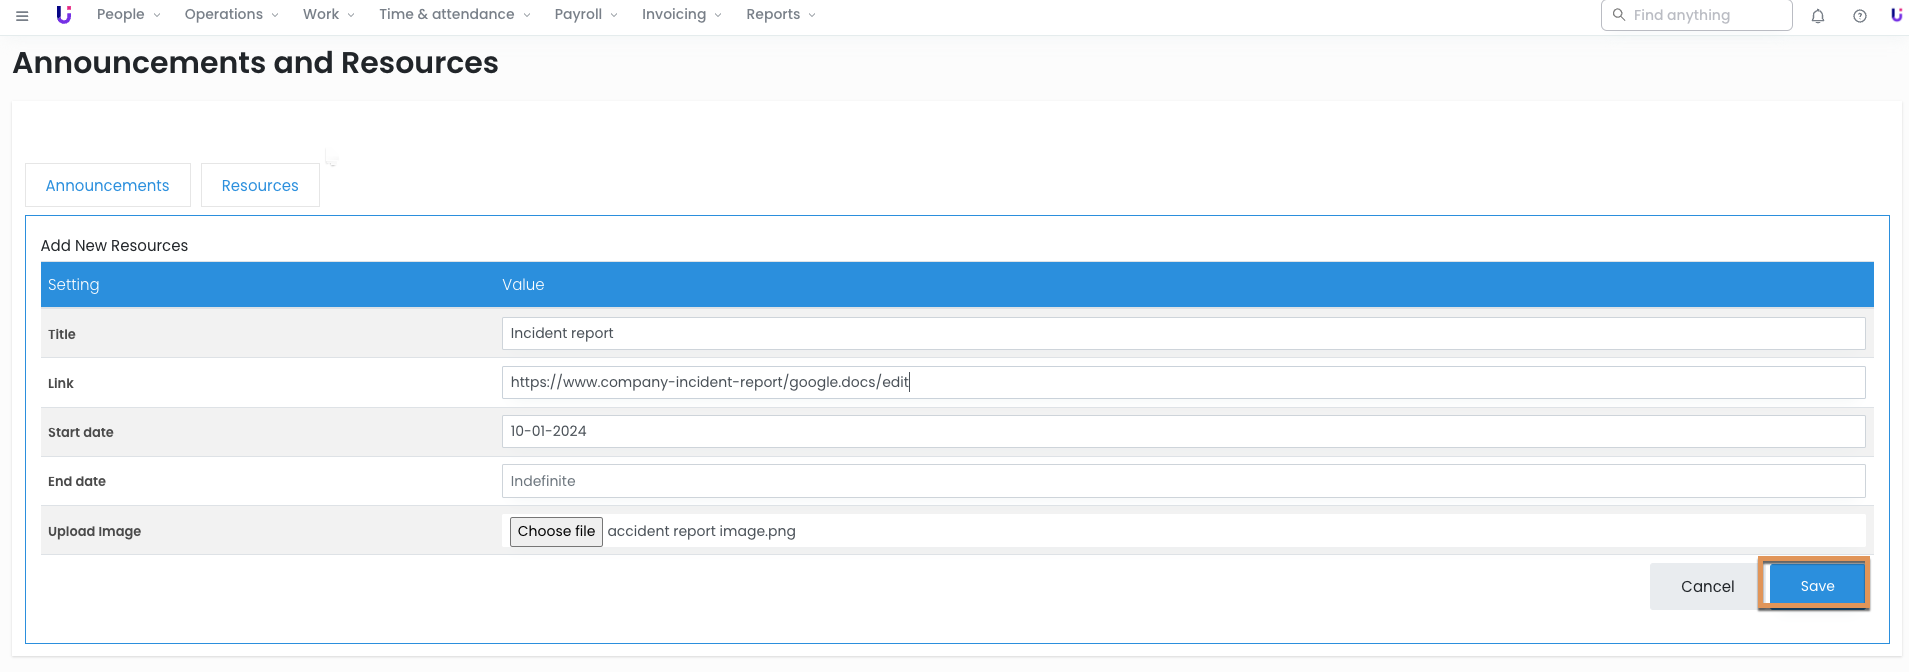Expand the Operations dropdown menu
Screen dimensions: 1909x672
coord(231,15)
